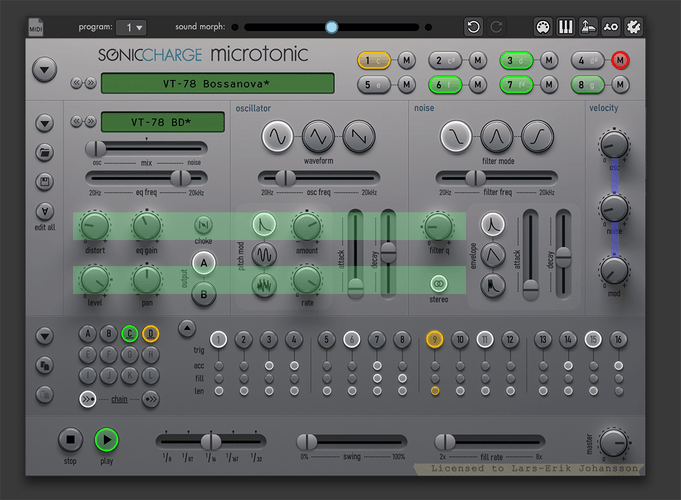Select the previous pattern preset arrow
681x500 pixels.
pos(76,83)
